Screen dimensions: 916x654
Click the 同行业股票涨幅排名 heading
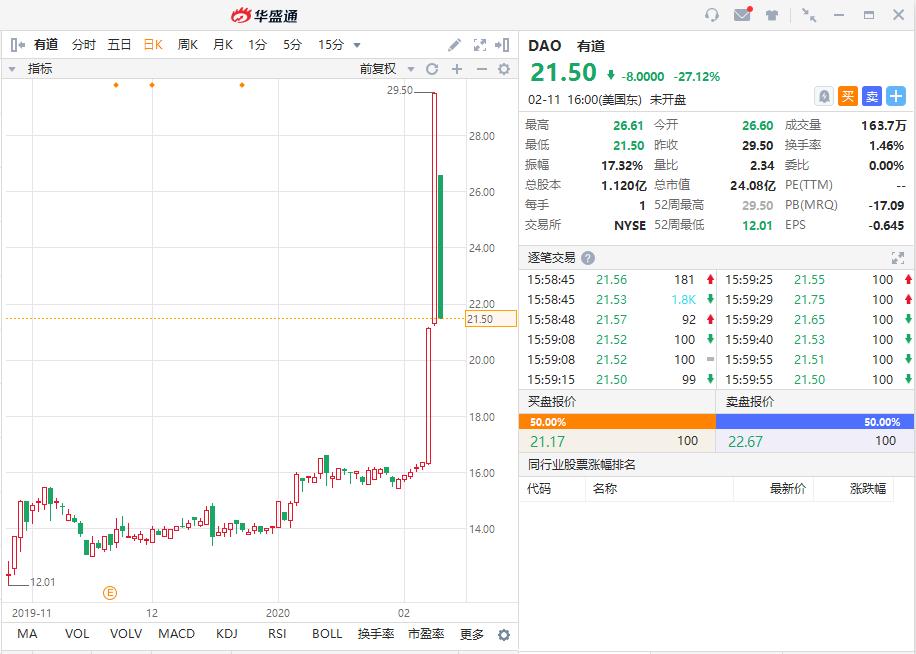(x=581, y=465)
